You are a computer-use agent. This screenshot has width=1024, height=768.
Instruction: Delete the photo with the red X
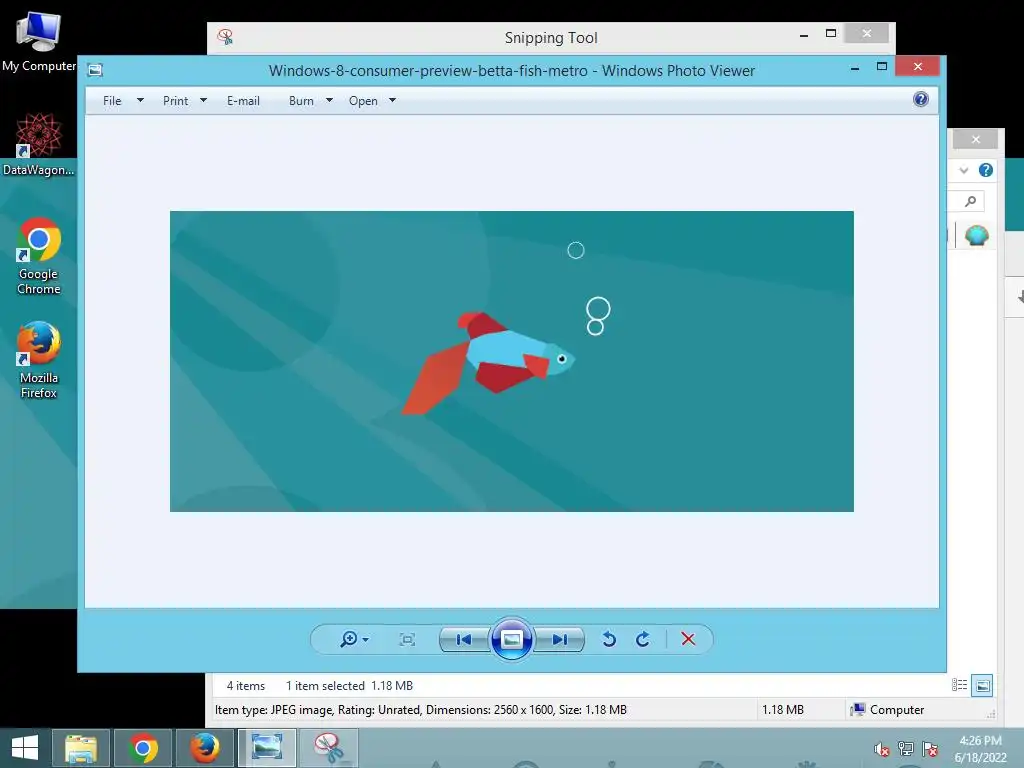tap(688, 639)
